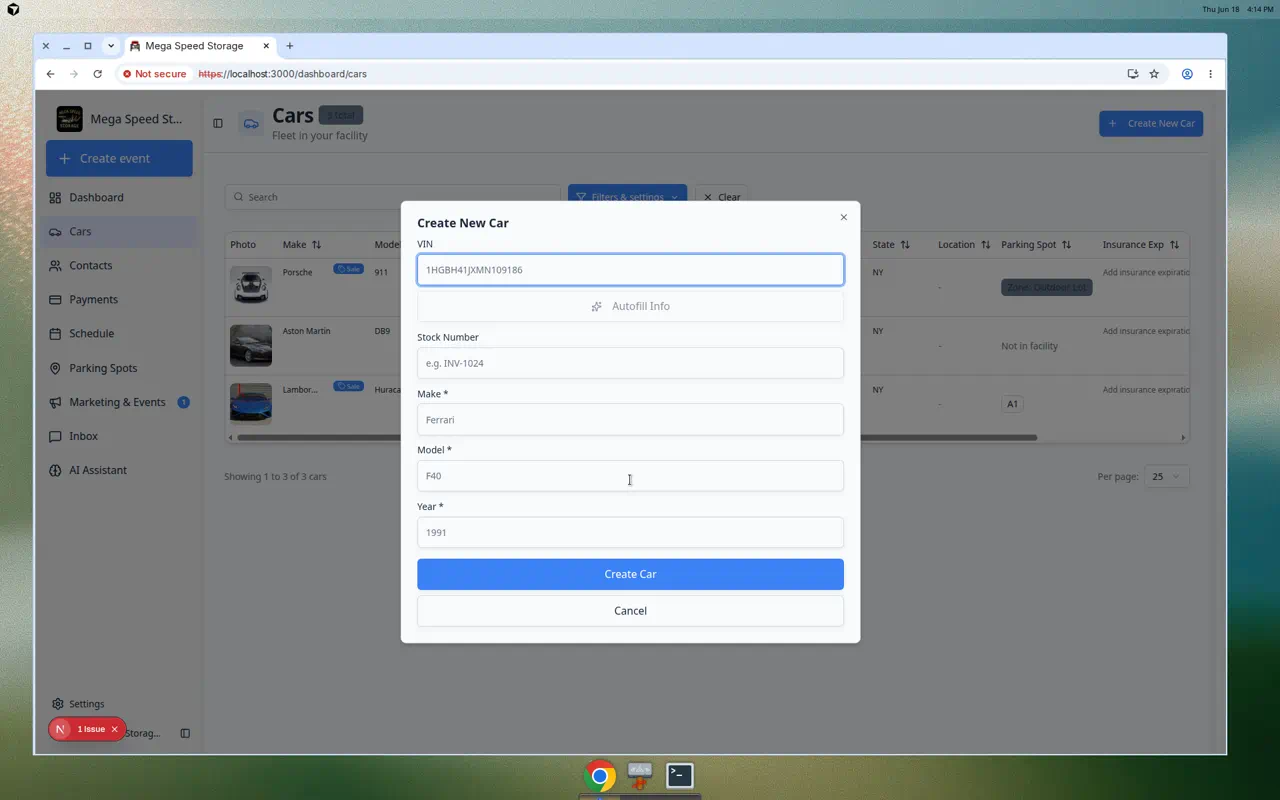Image resolution: width=1280 pixels, height=800 pixels.
Task: Dismiss the 1 Issue notification
Action: coord(114,729)
